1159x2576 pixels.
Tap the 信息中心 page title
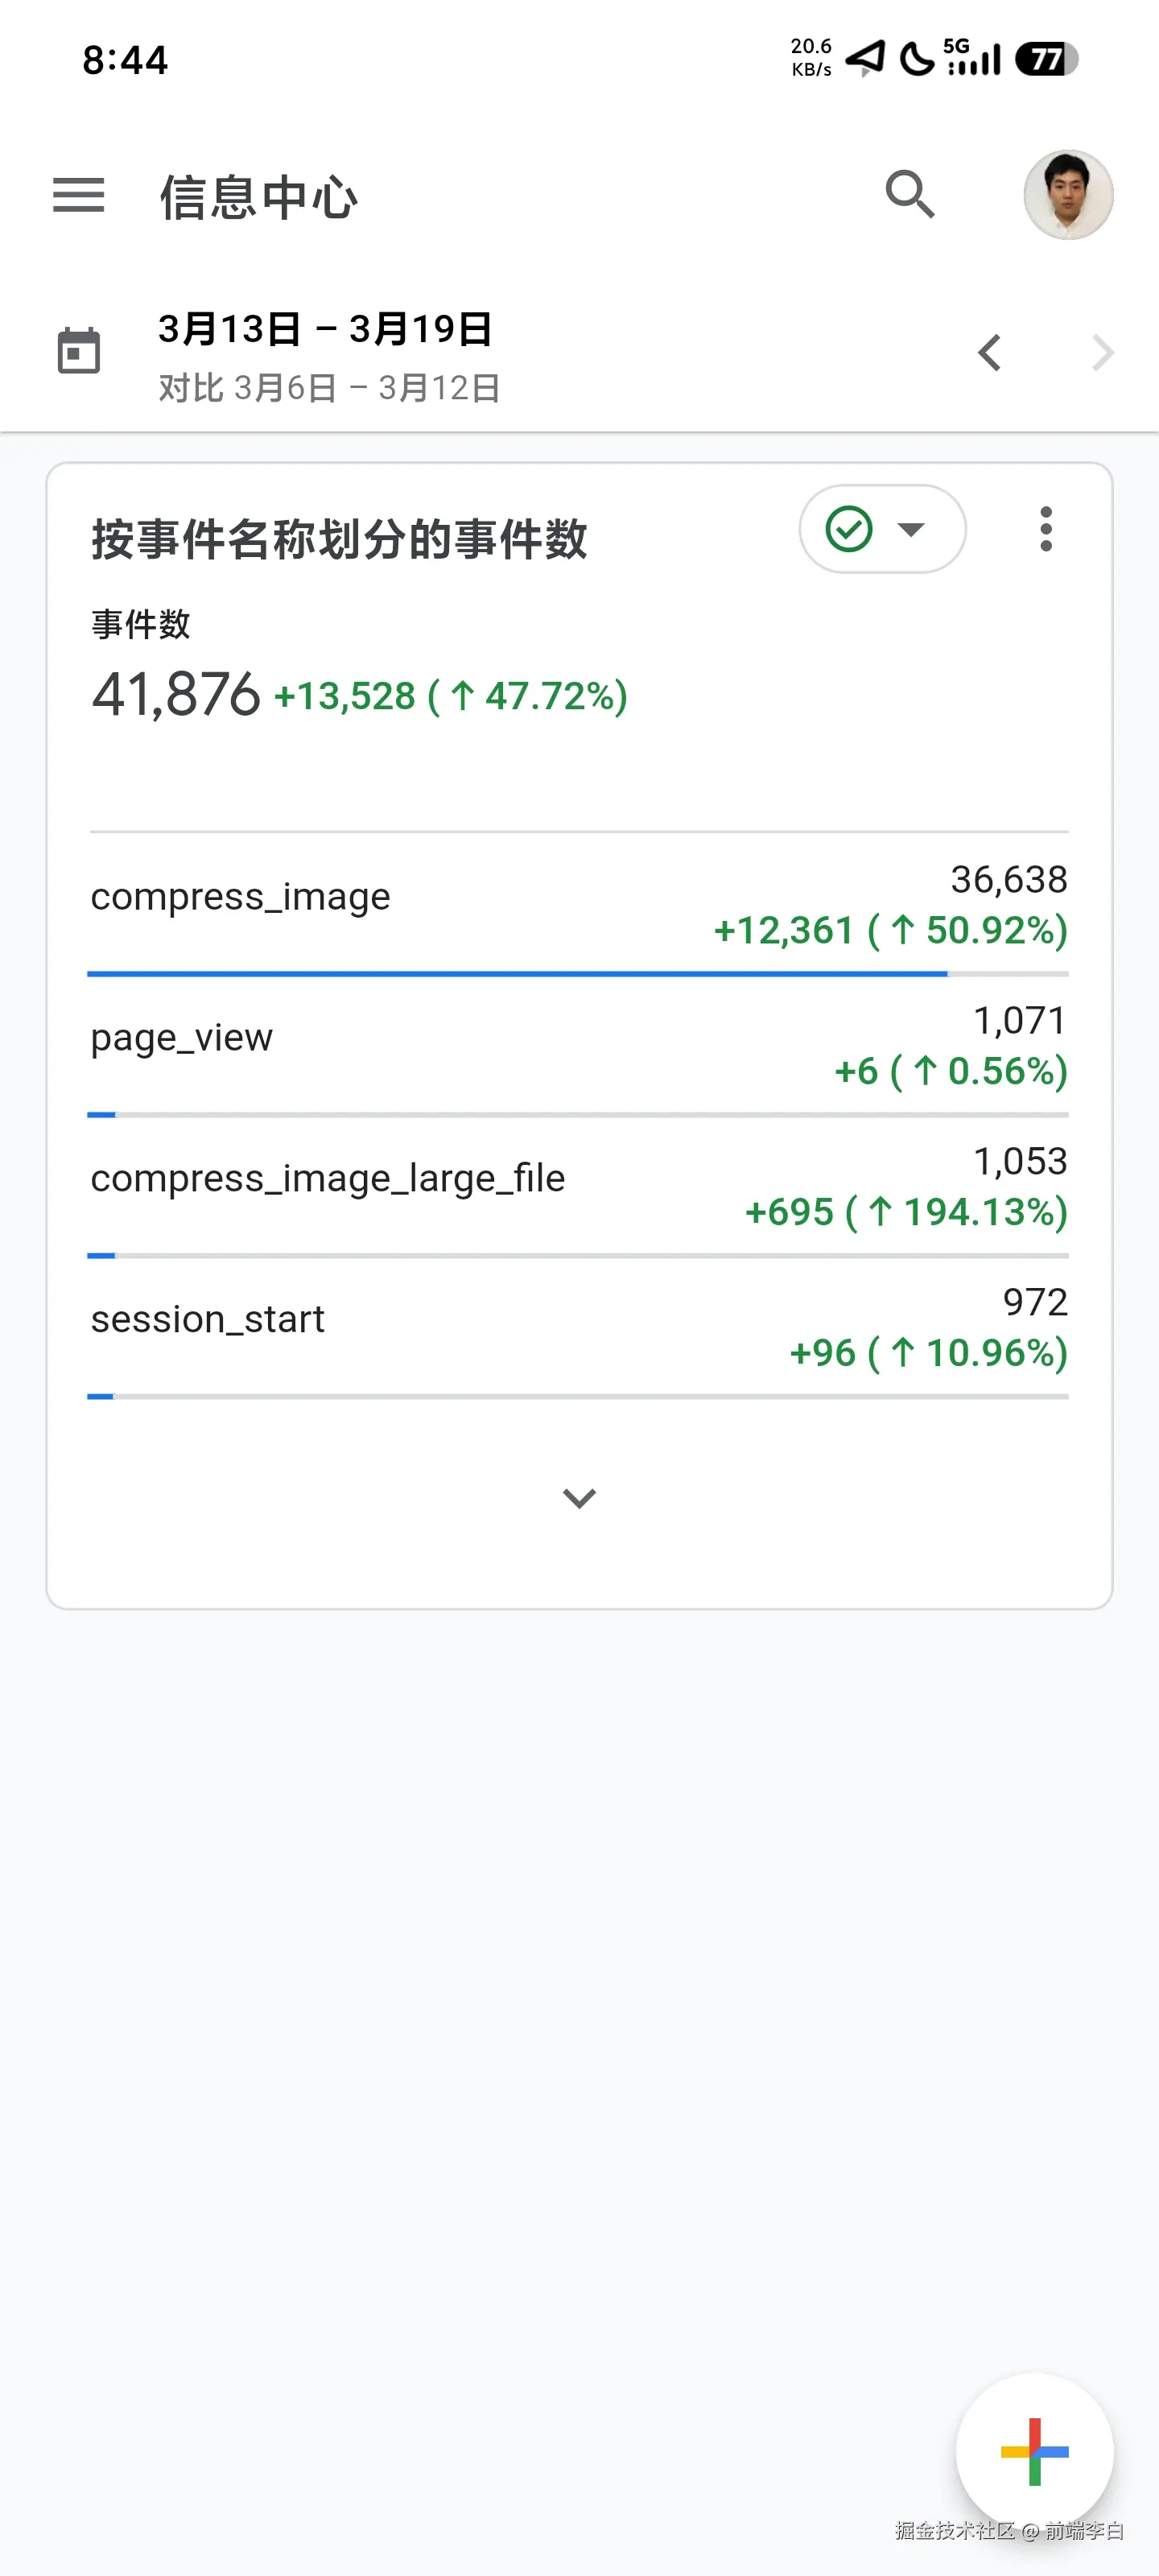pyautogui.click(x=258, y=197)
